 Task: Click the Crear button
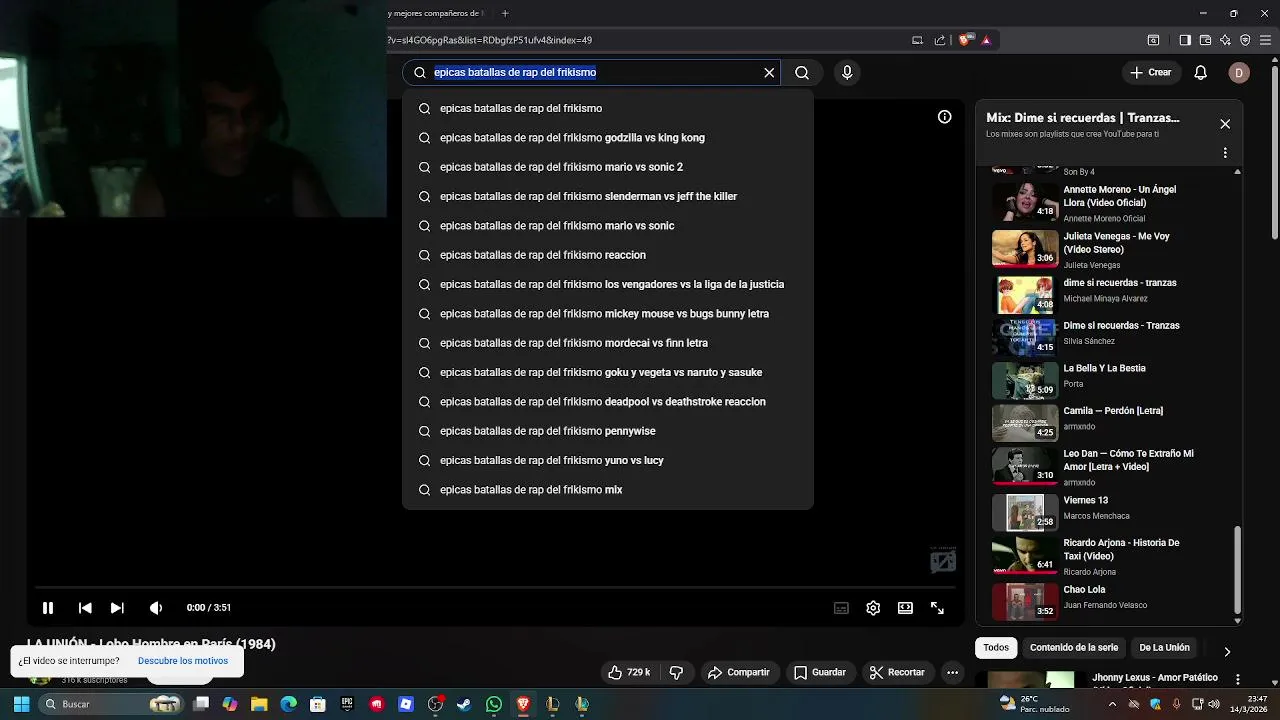(x=1150, y=72)
